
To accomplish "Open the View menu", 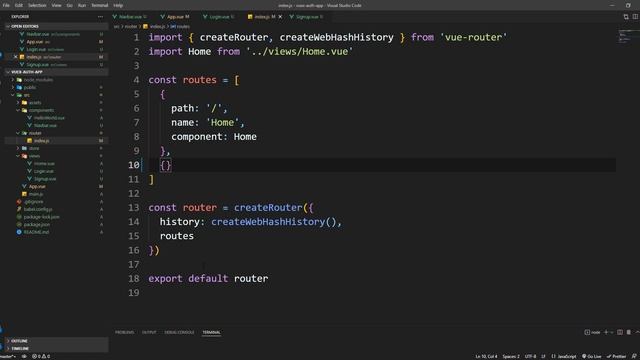I will (56, 5).
